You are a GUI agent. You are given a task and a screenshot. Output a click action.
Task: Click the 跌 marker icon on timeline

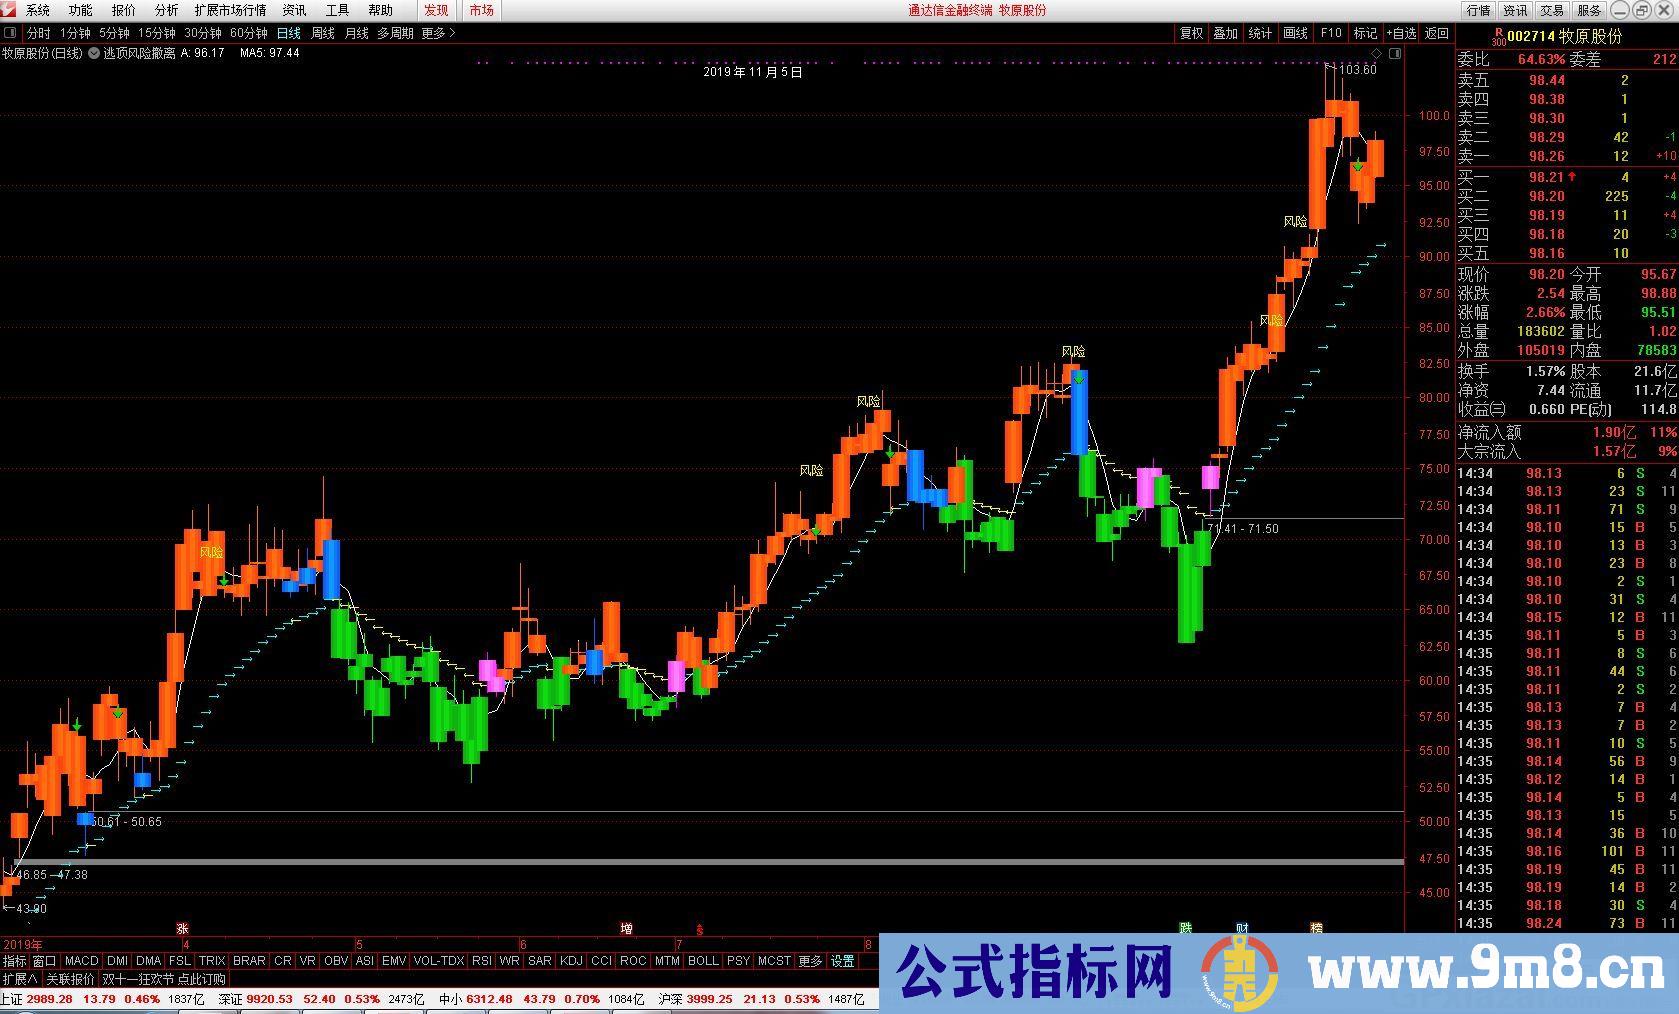pos(1186,928)
